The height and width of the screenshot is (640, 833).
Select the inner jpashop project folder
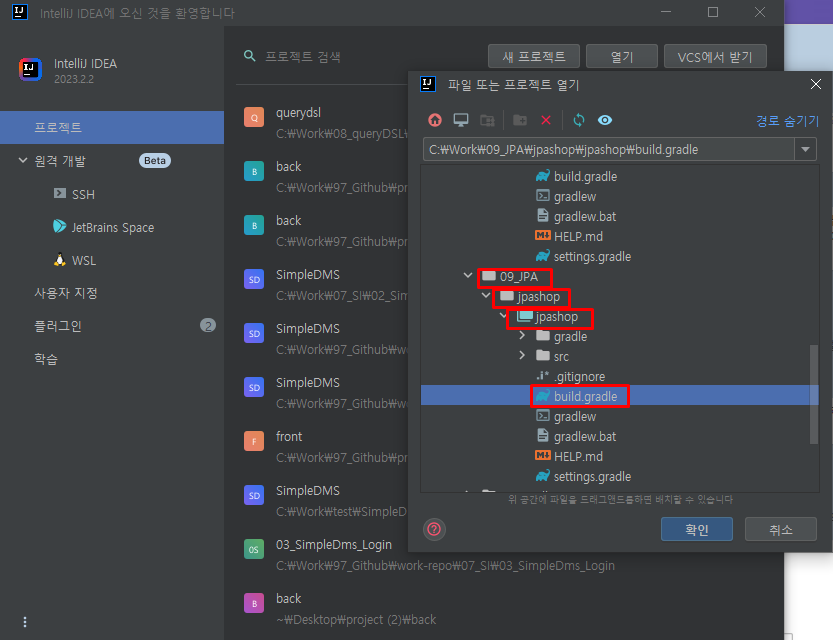click(x=548, y=317)
